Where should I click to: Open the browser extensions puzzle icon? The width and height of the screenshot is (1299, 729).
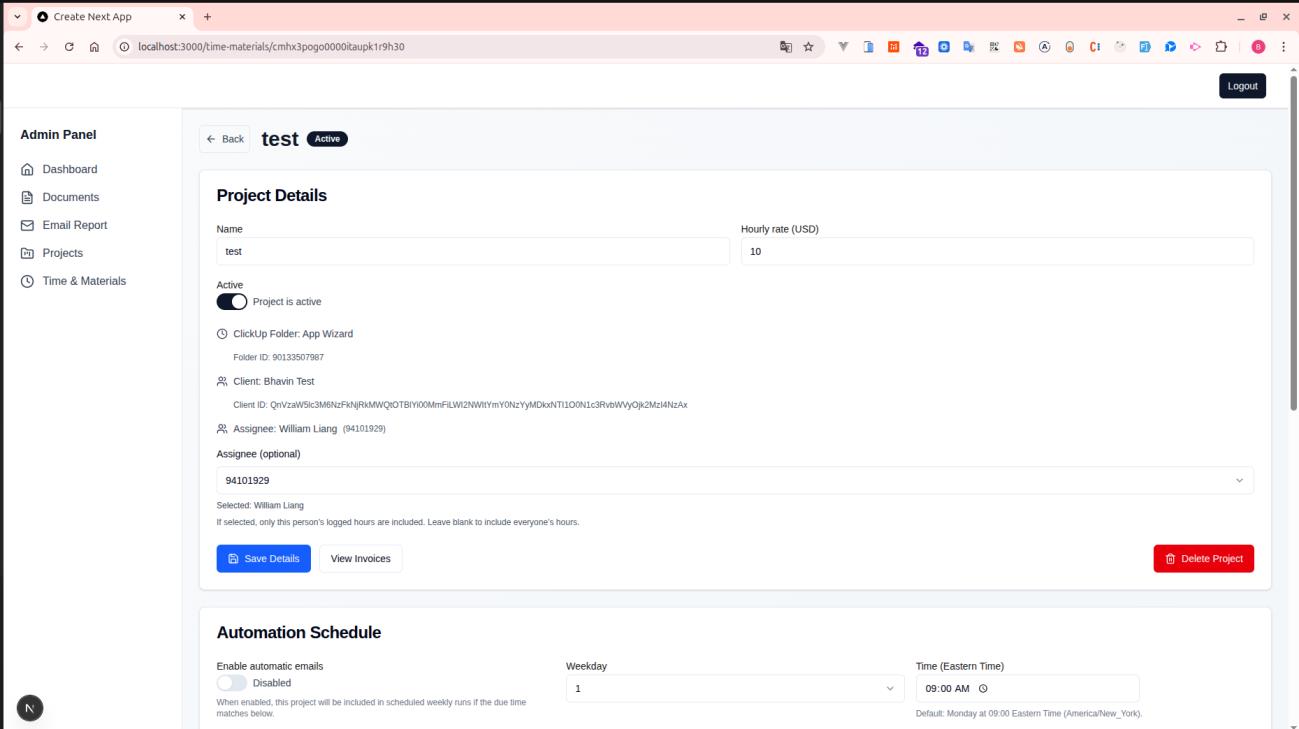1222,46
